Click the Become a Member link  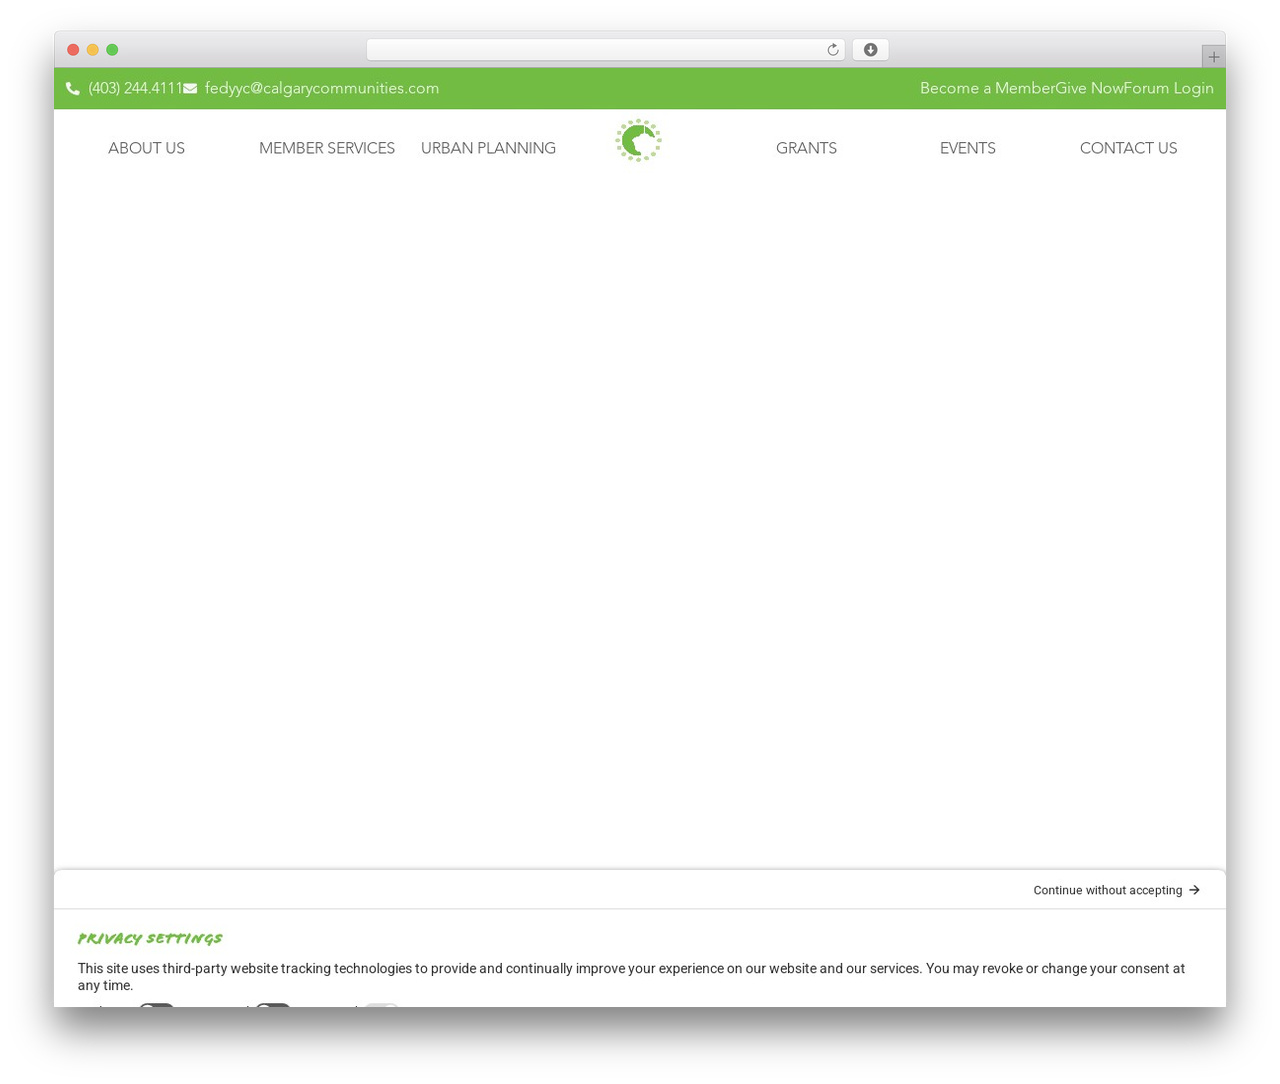click(x=987, y=88)
